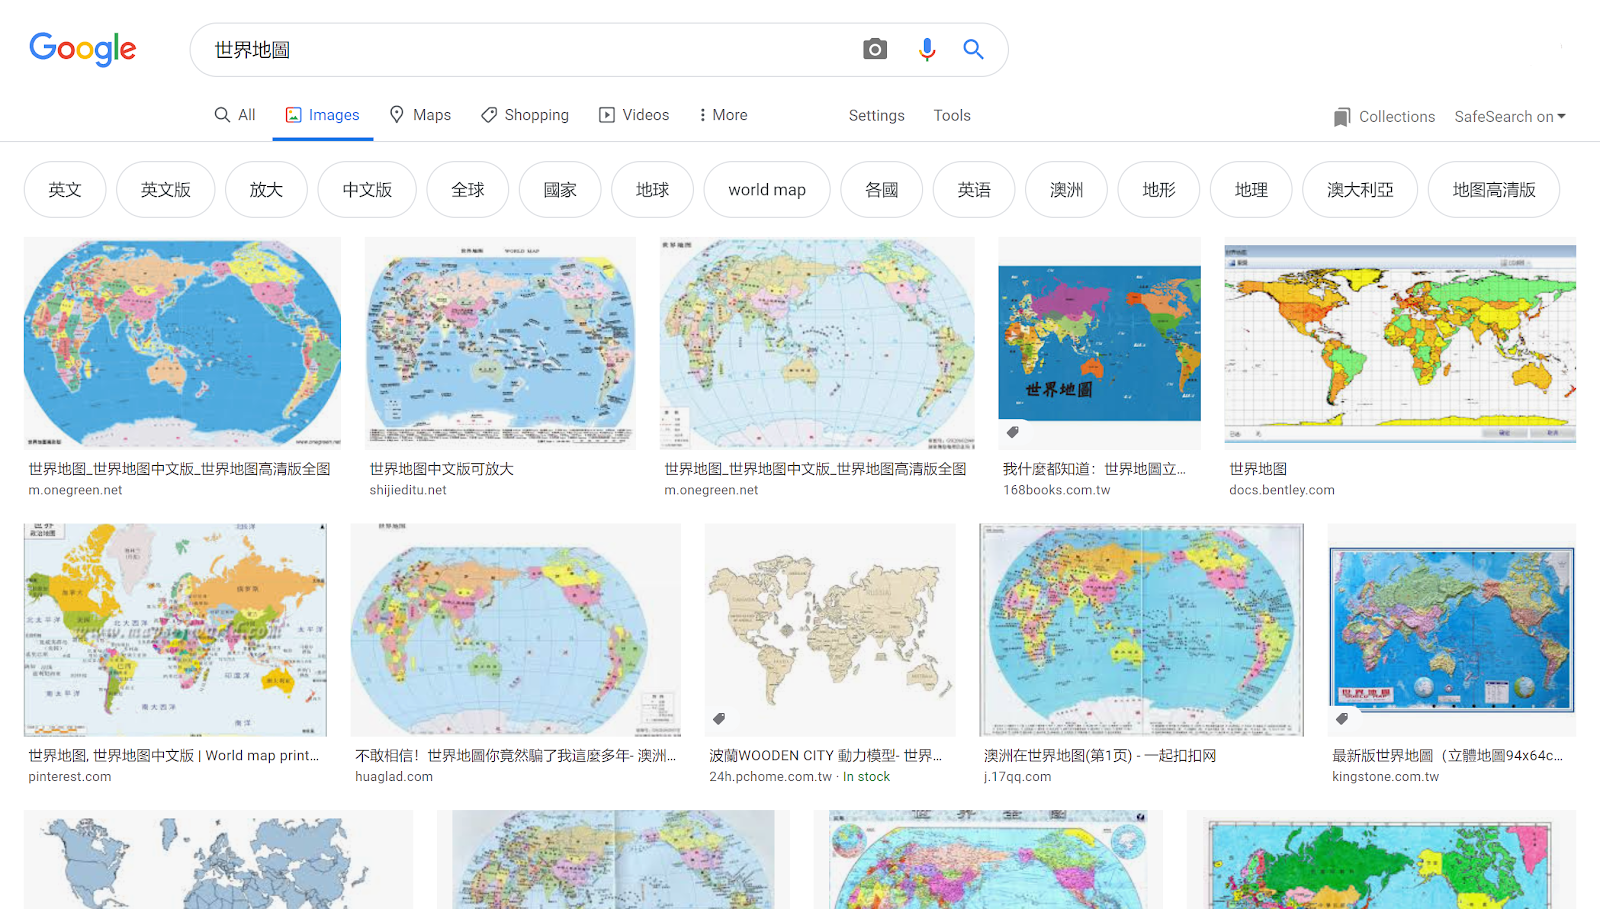Select the Images tab

[322, 115]
